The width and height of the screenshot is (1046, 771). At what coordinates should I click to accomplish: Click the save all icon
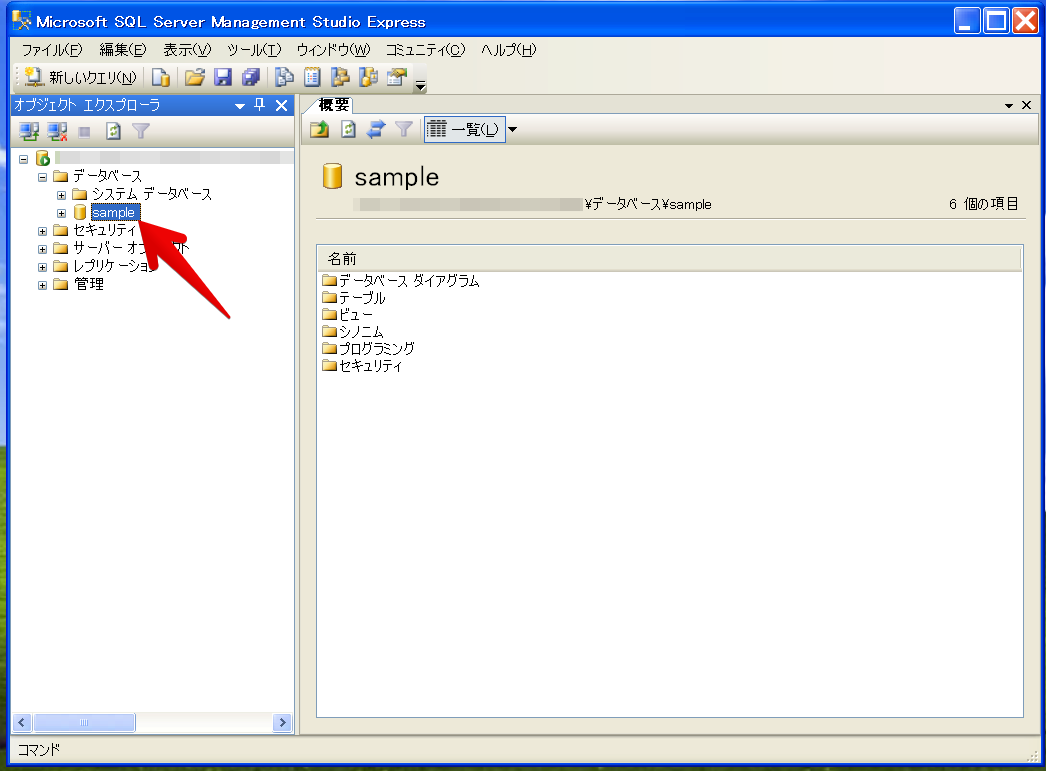tap(251, 77)
